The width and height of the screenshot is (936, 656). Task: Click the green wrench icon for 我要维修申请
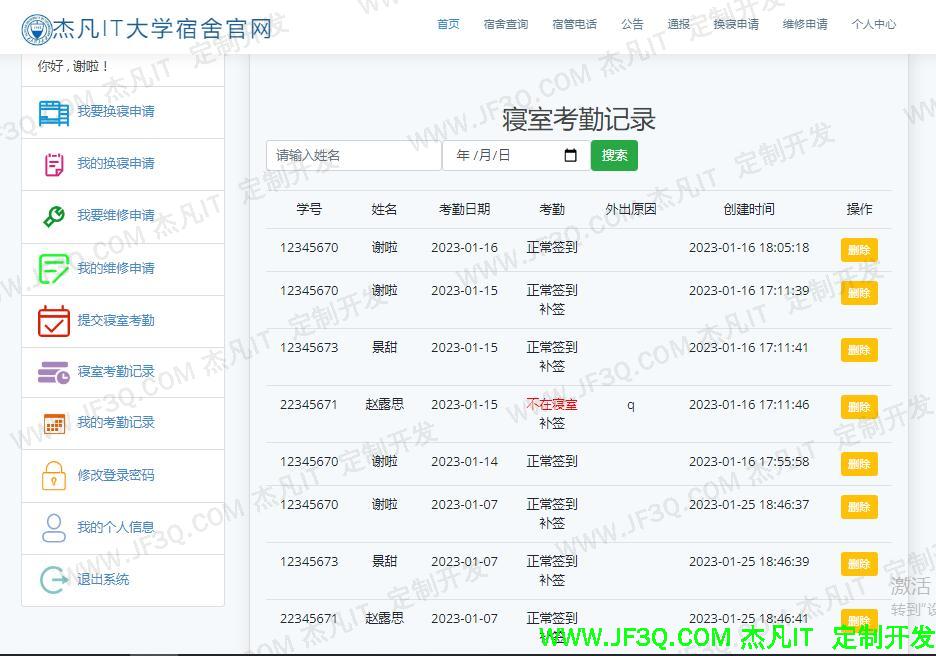[x=54, y=216]
